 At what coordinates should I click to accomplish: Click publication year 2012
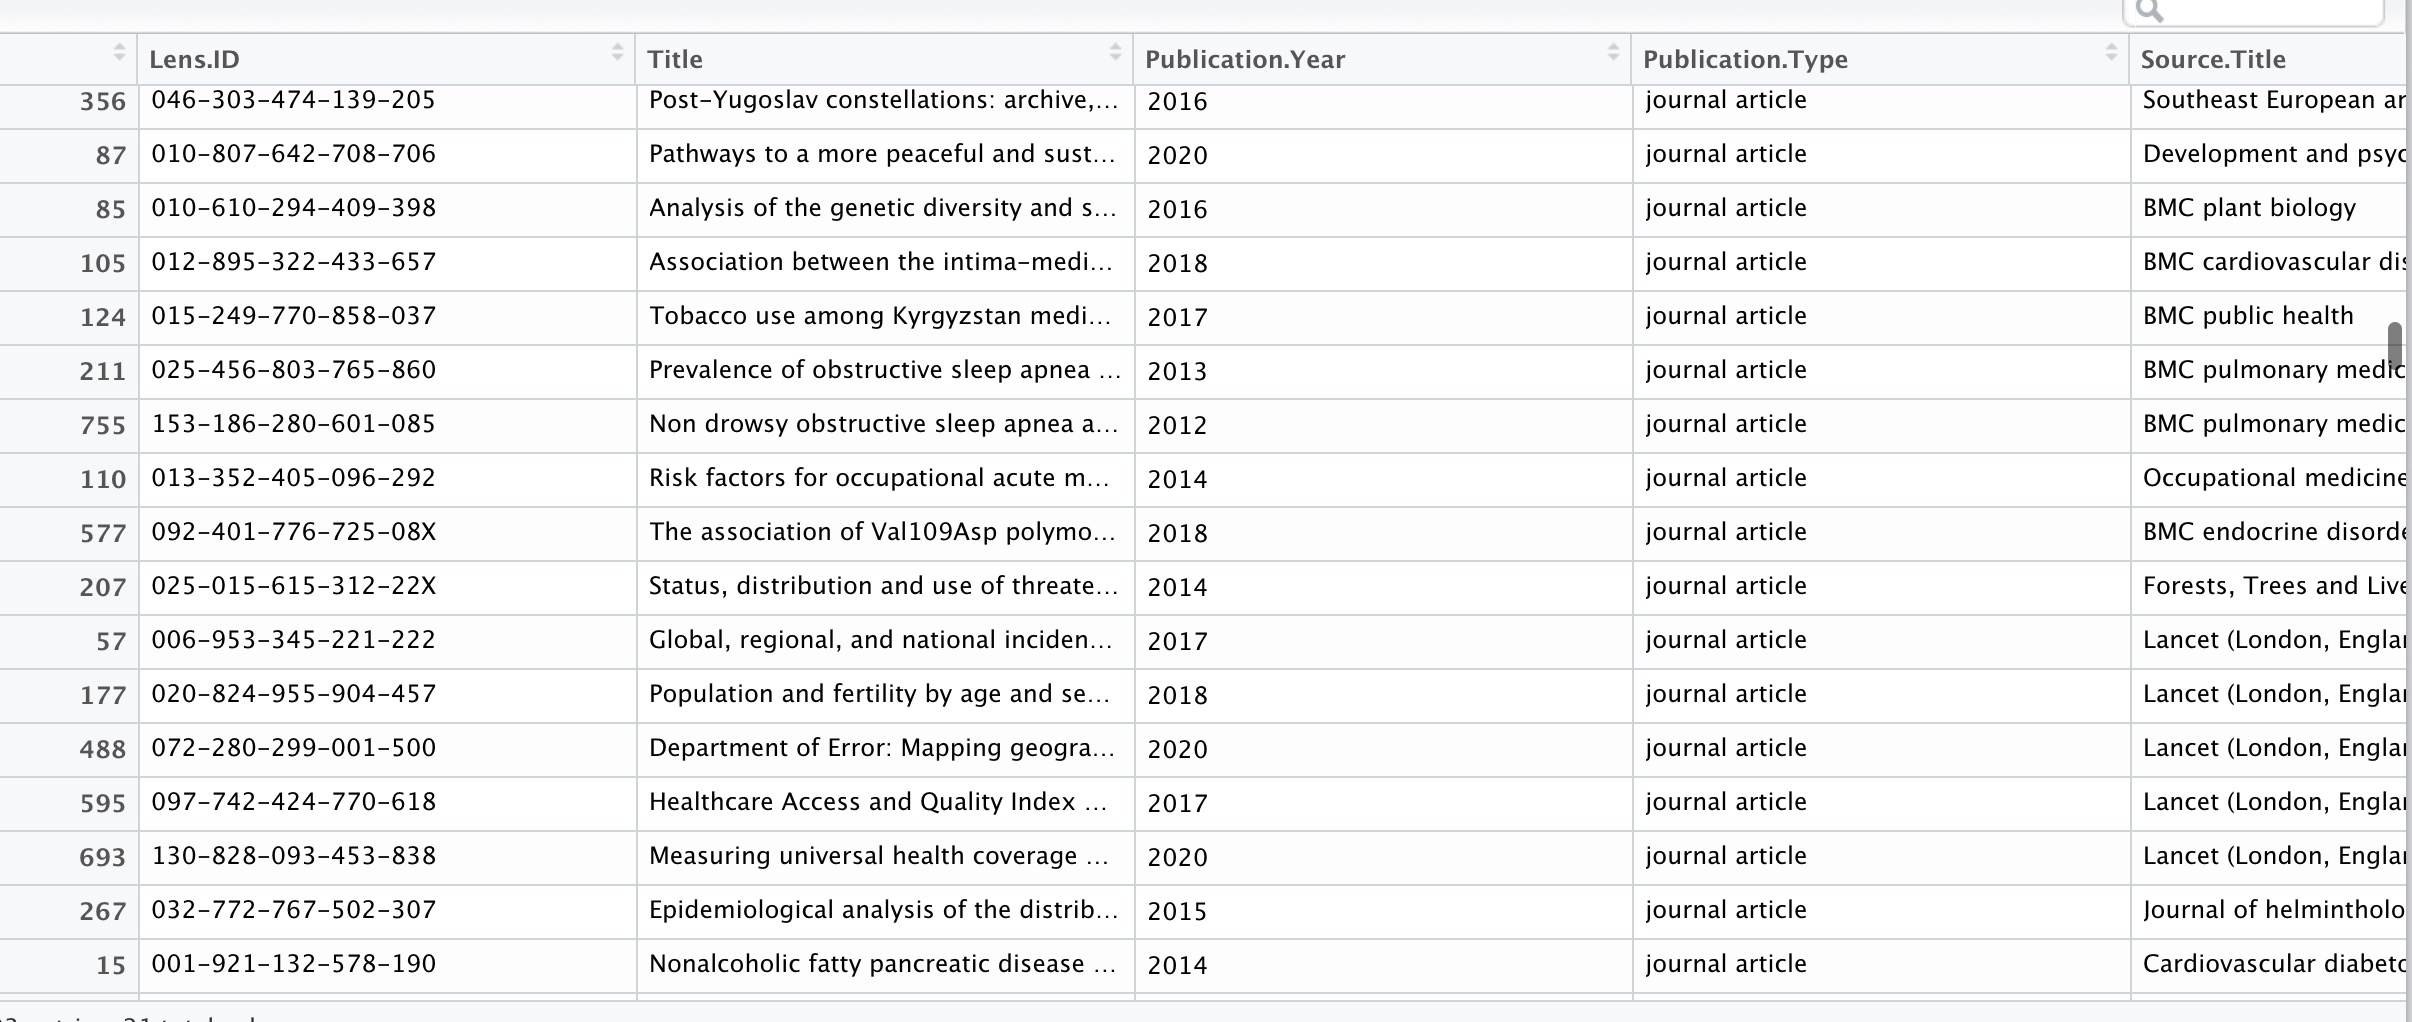[1177, 426]
